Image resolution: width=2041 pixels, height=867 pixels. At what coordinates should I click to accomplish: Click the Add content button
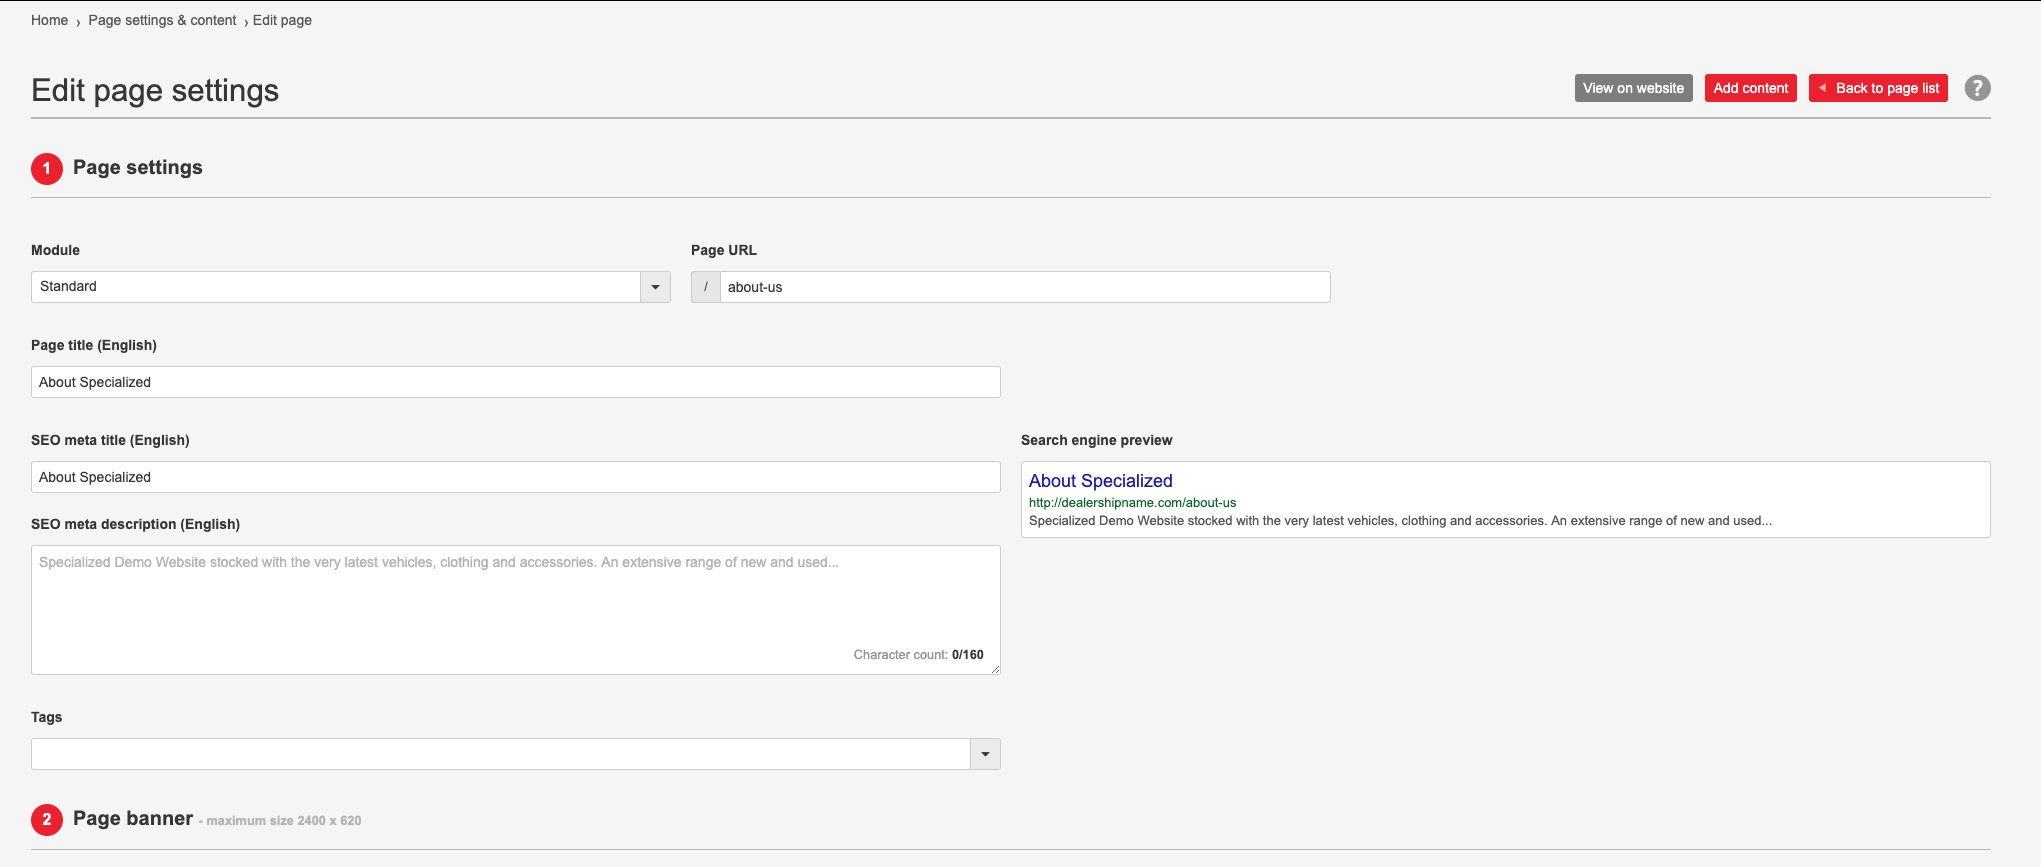pyautogui.click(x=1750, y=88)
